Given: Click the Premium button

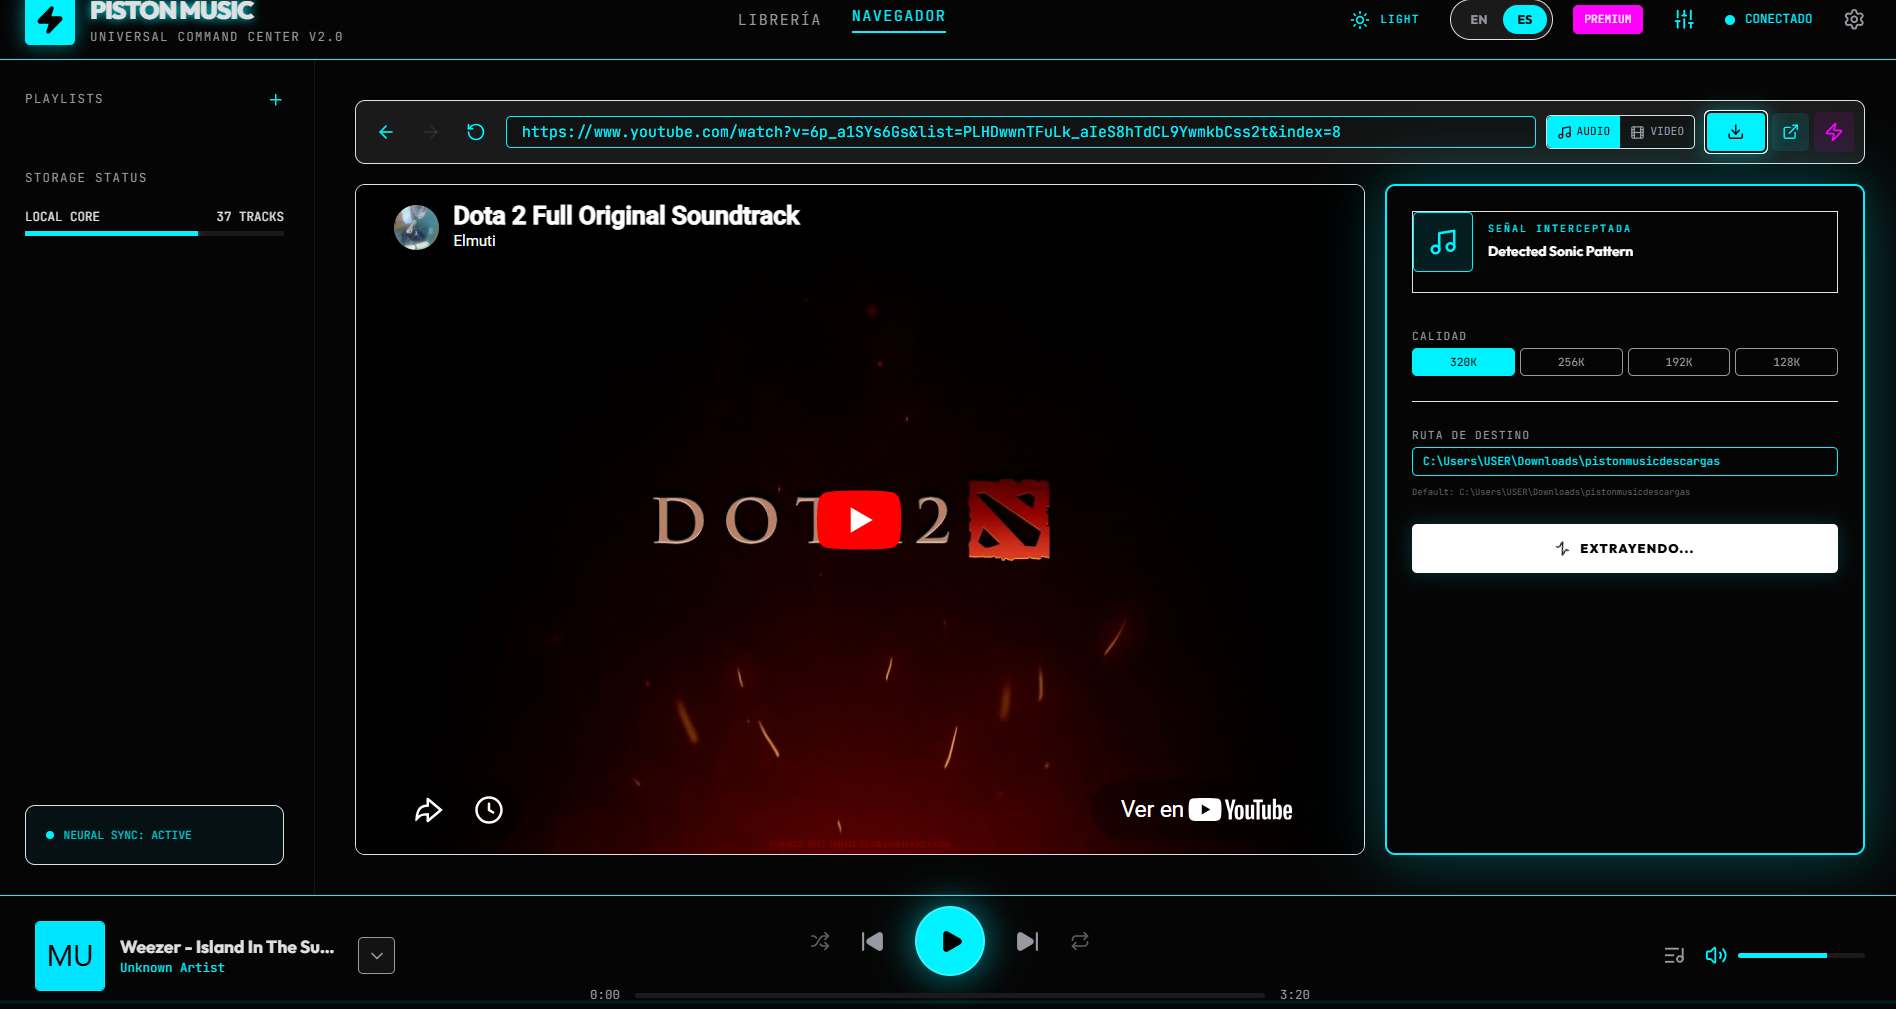Looking at the screenshot, I should pyautogui.click(x=1608, y=19).
